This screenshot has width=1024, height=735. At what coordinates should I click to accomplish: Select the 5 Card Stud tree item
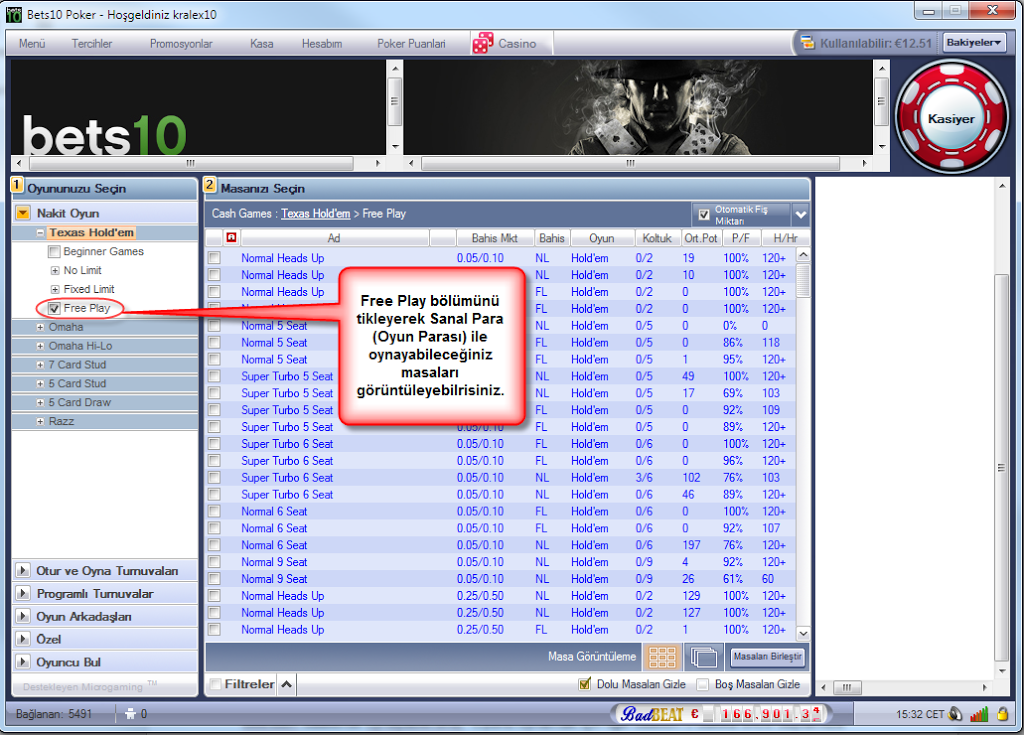77,384
